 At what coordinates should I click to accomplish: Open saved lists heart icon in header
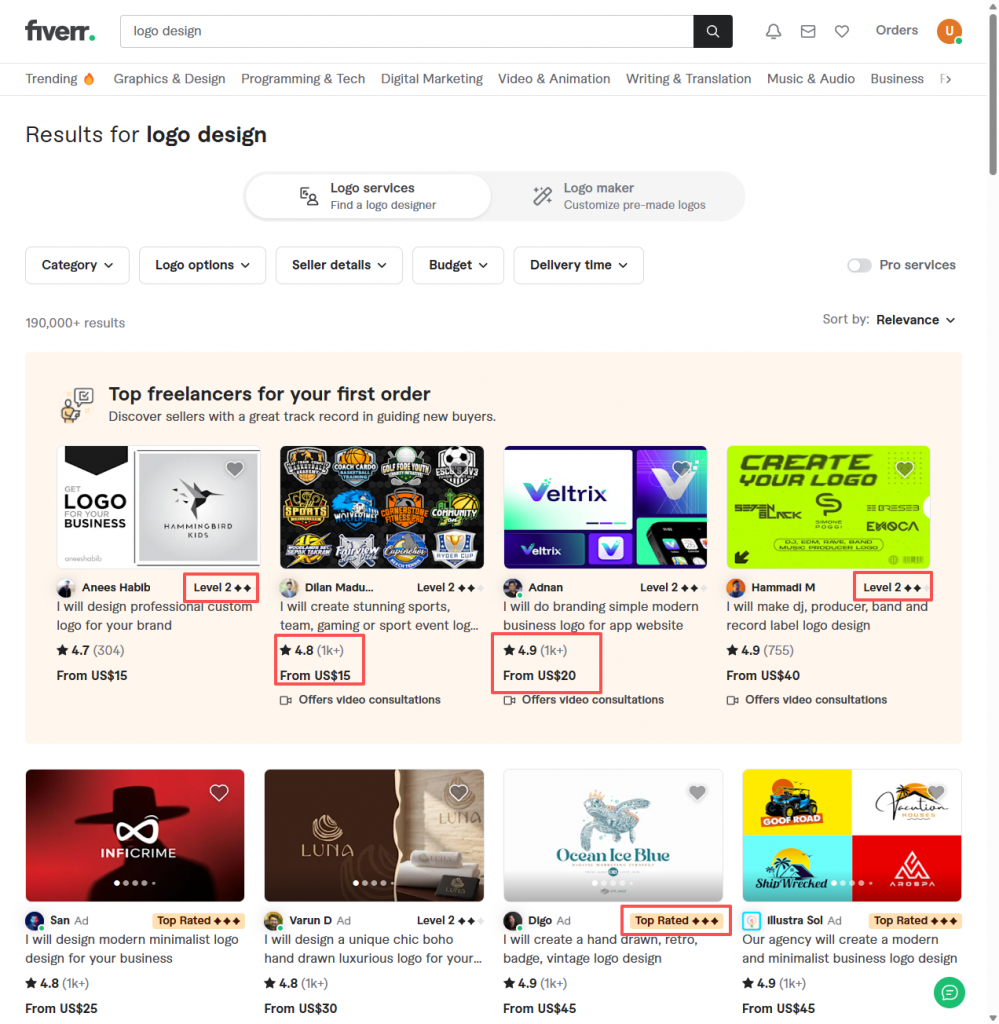842,31
